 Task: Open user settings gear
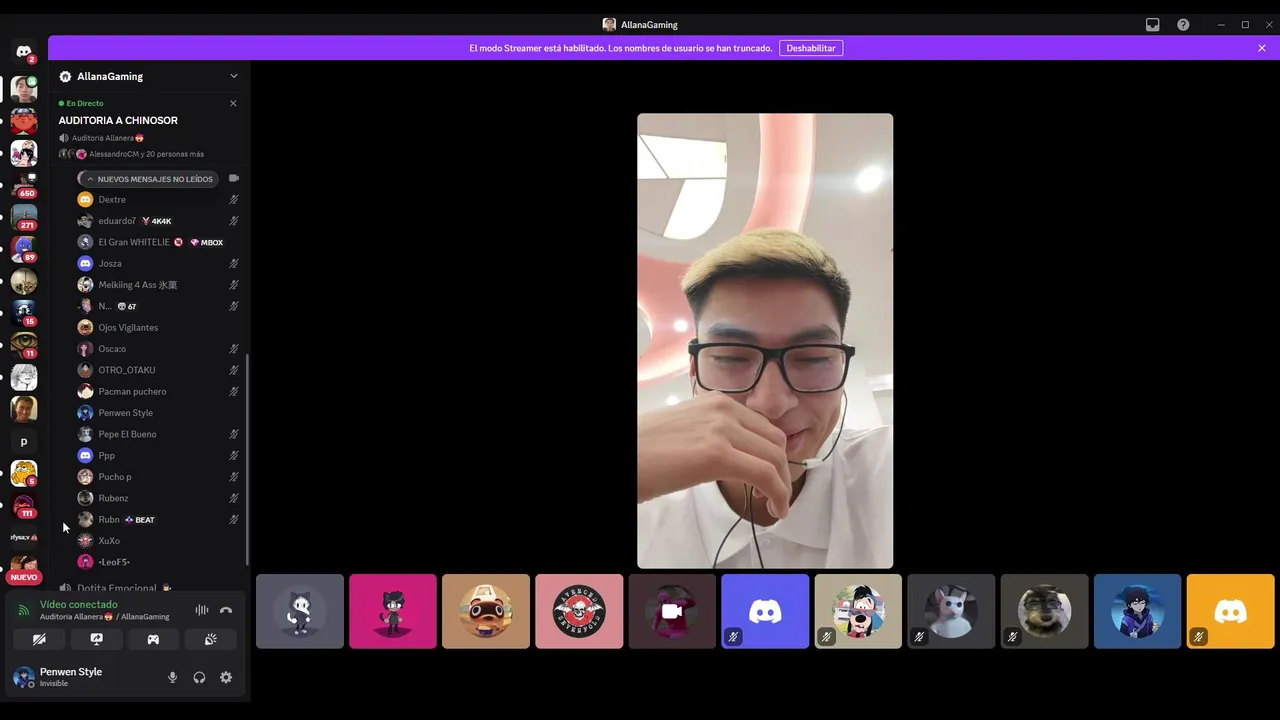(226, 677)
